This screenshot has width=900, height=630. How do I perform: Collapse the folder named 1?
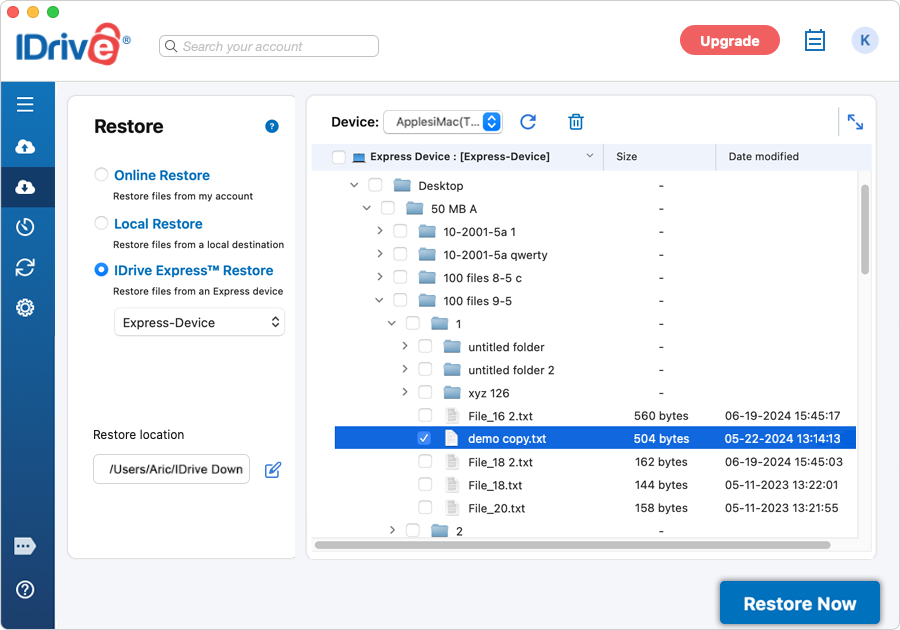click(391, 323)
